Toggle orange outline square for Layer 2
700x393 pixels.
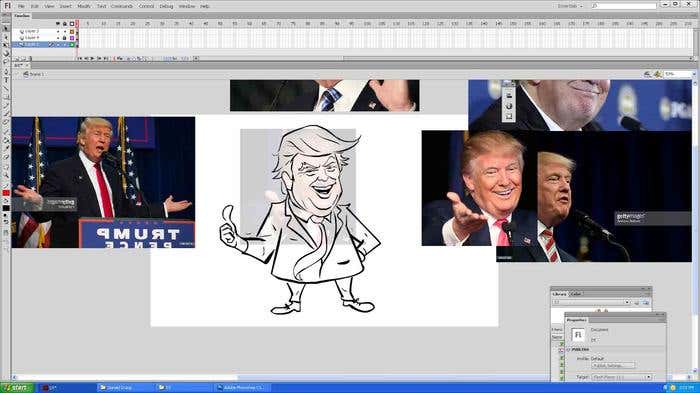pos(72,32)
